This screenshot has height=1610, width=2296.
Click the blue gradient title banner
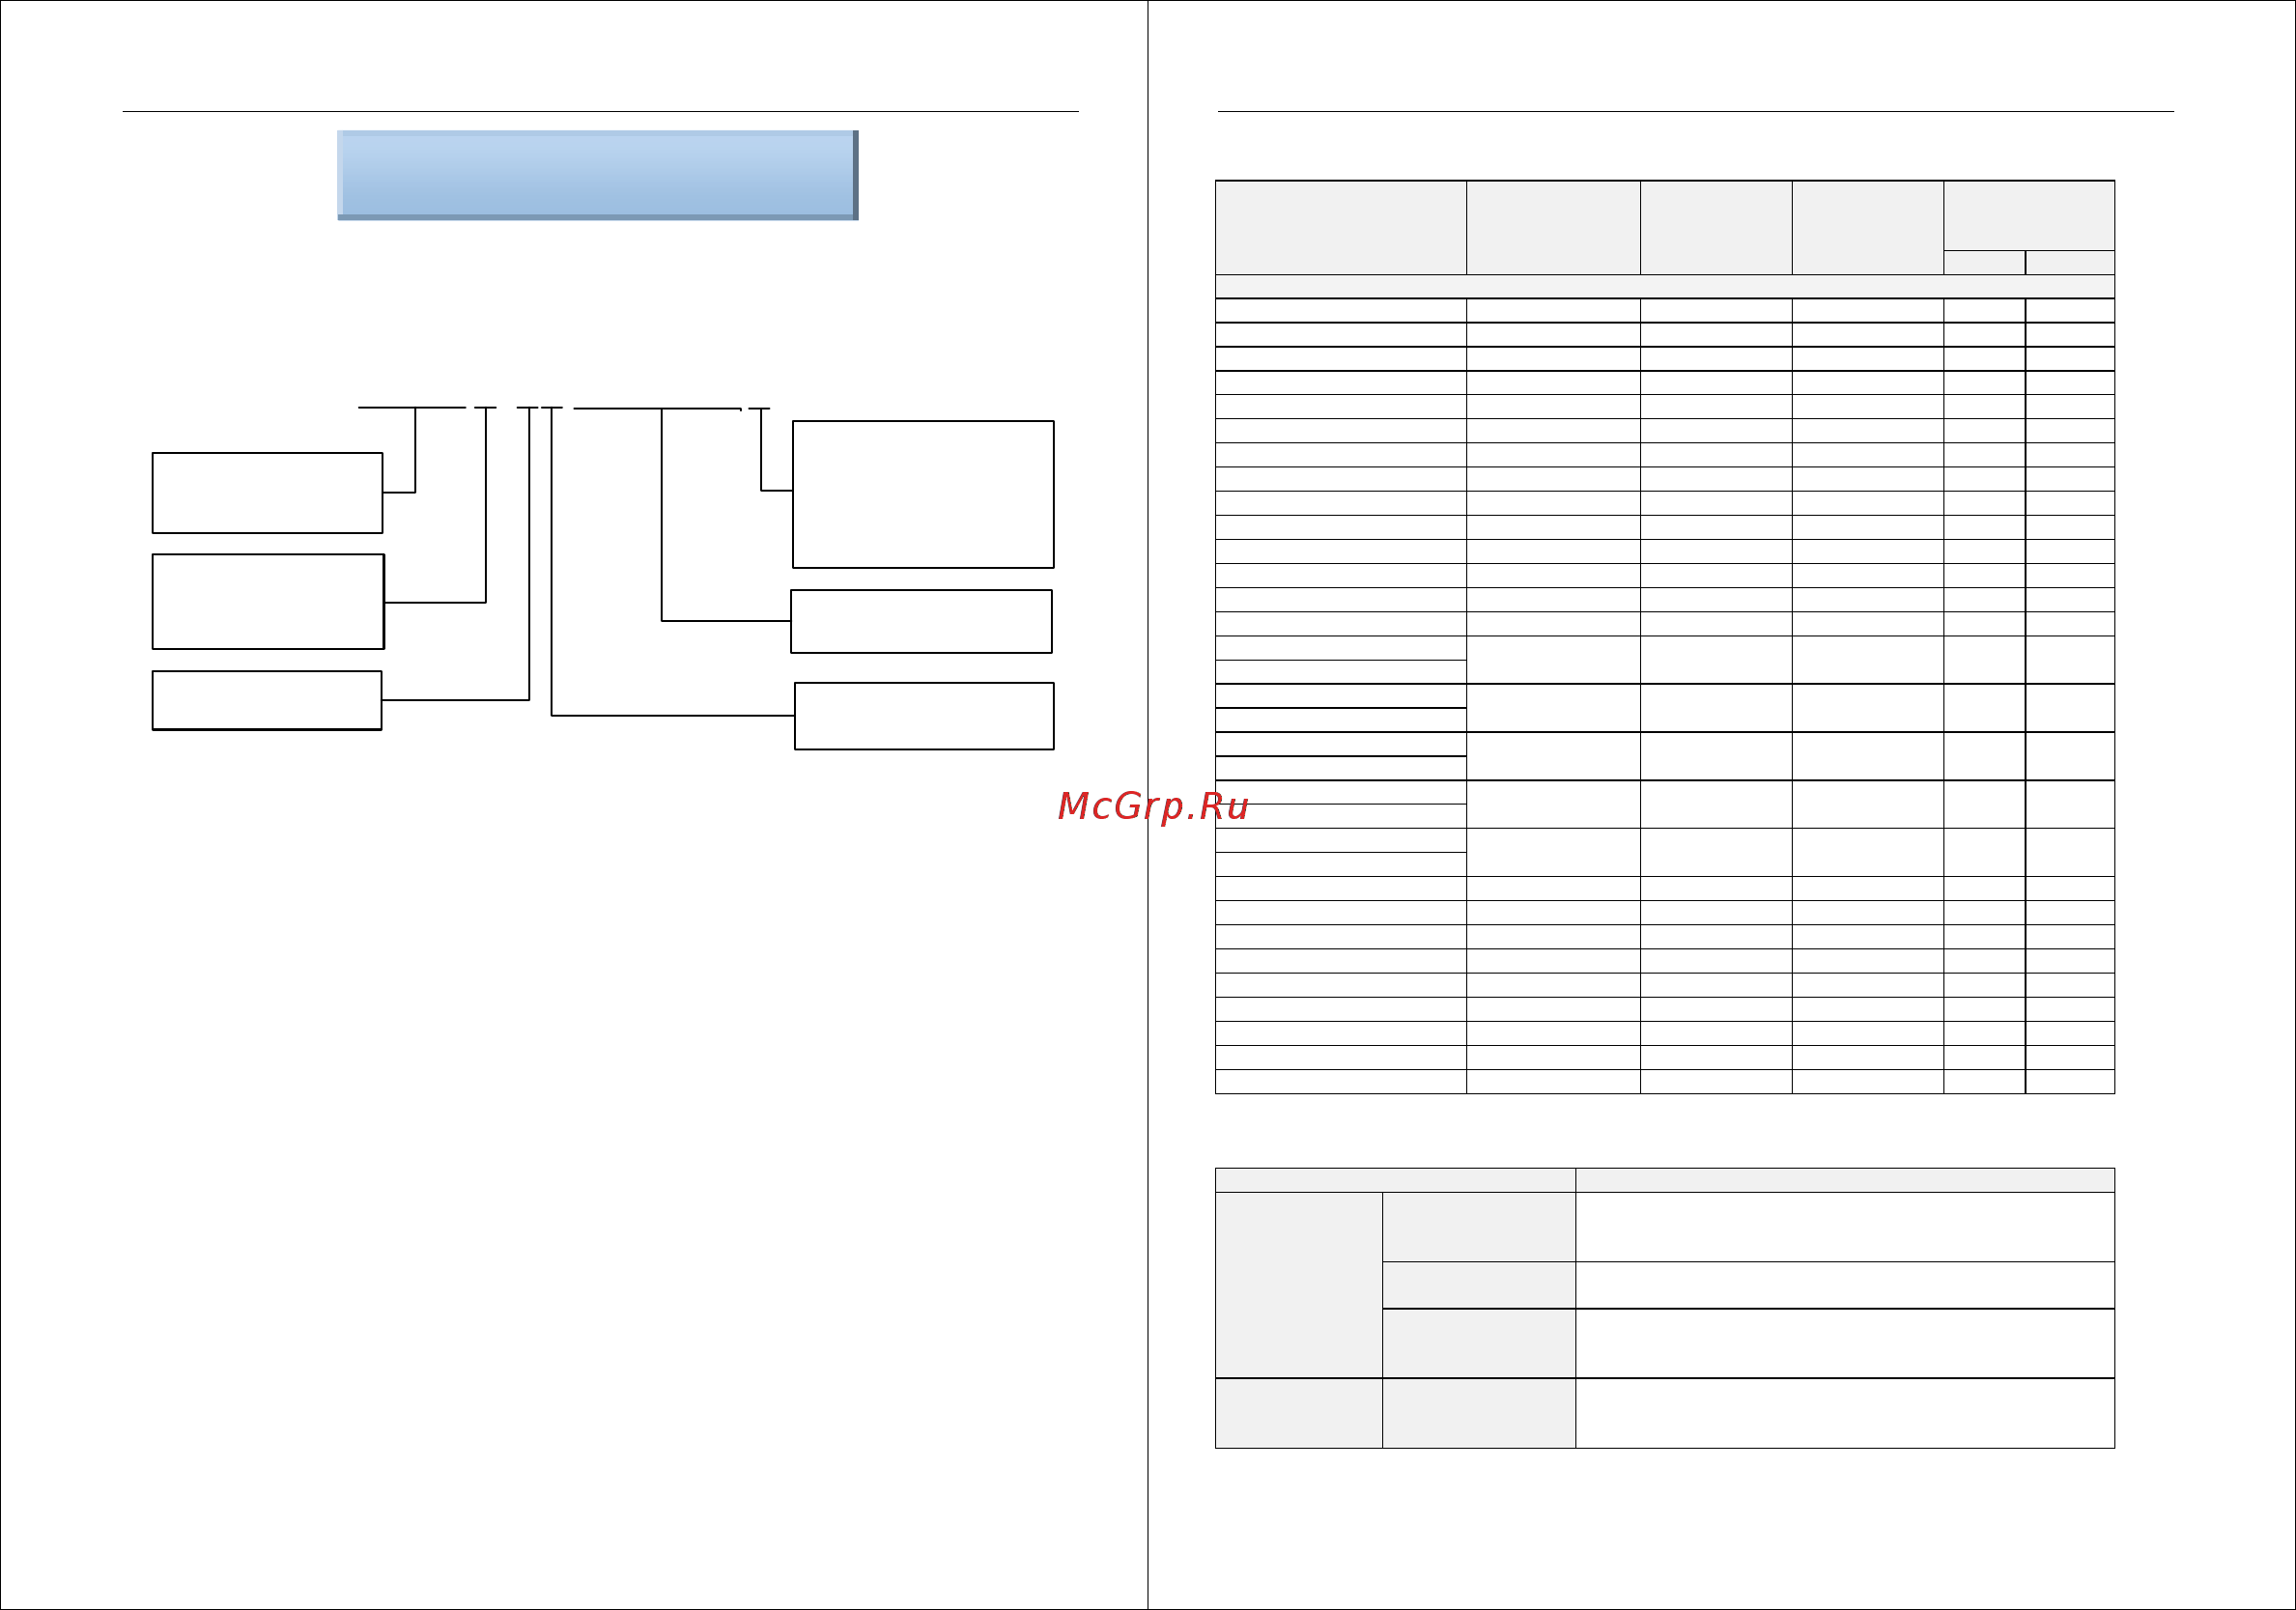coord(598,175)
